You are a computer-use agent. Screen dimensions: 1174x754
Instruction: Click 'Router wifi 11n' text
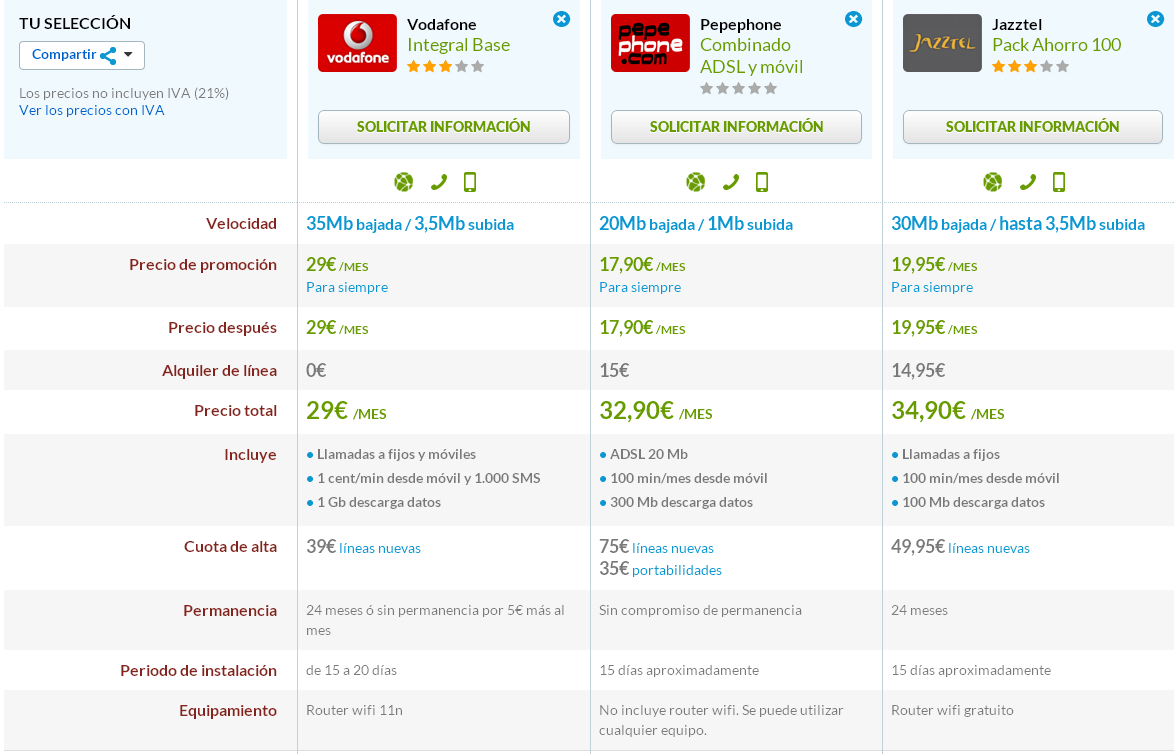point(354,710)
